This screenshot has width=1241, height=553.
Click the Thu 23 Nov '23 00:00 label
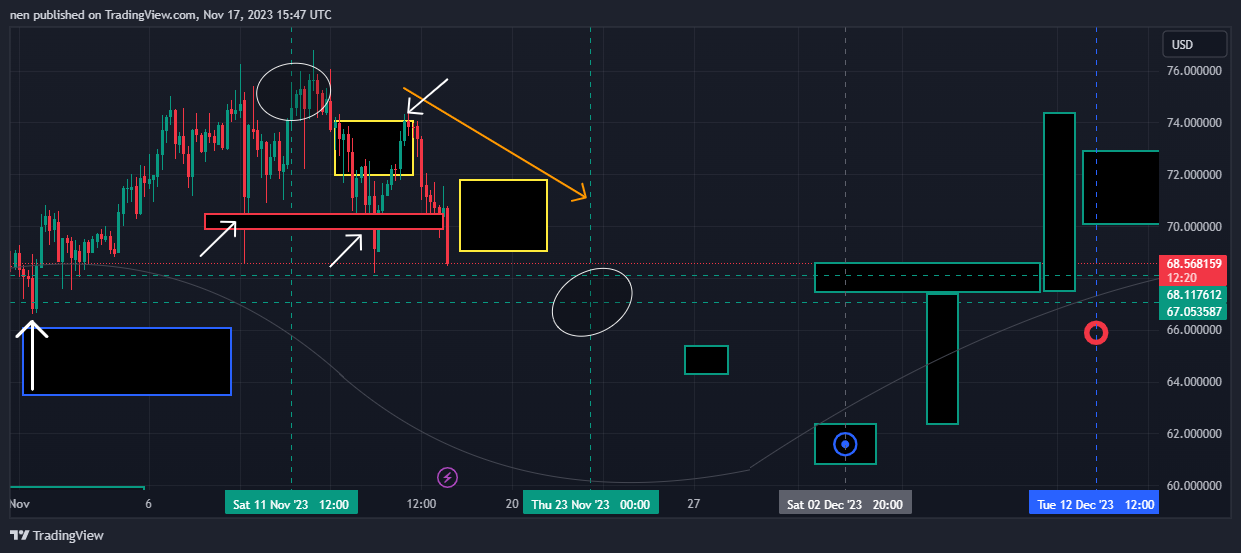(x=591, y=505)
